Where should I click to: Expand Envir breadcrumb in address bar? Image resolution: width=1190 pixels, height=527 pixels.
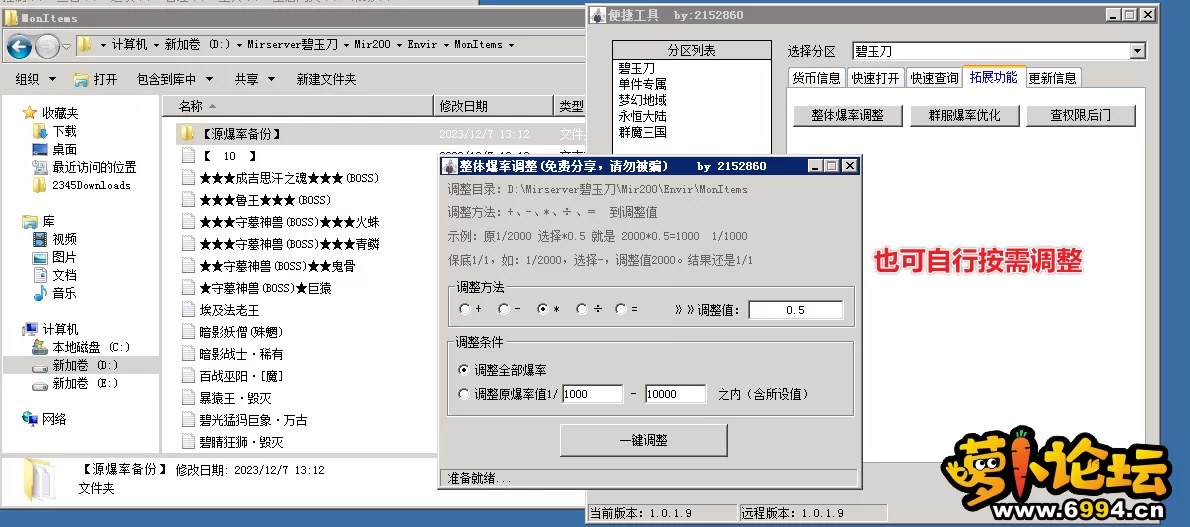point(444,45)
